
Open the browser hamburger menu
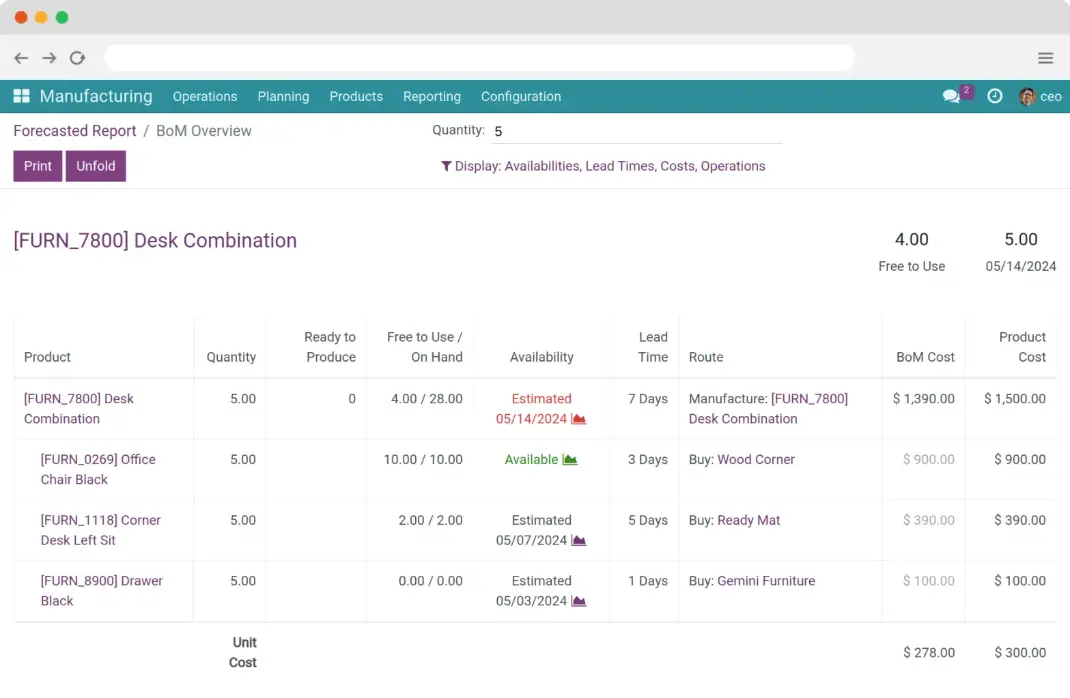click(1045, 58)
